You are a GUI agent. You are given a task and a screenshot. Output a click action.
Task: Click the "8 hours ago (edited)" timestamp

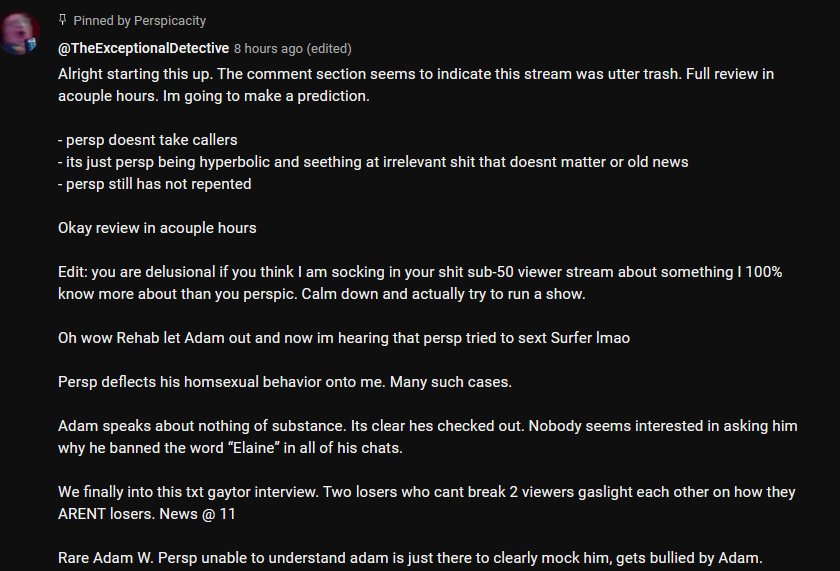[292, 48]
